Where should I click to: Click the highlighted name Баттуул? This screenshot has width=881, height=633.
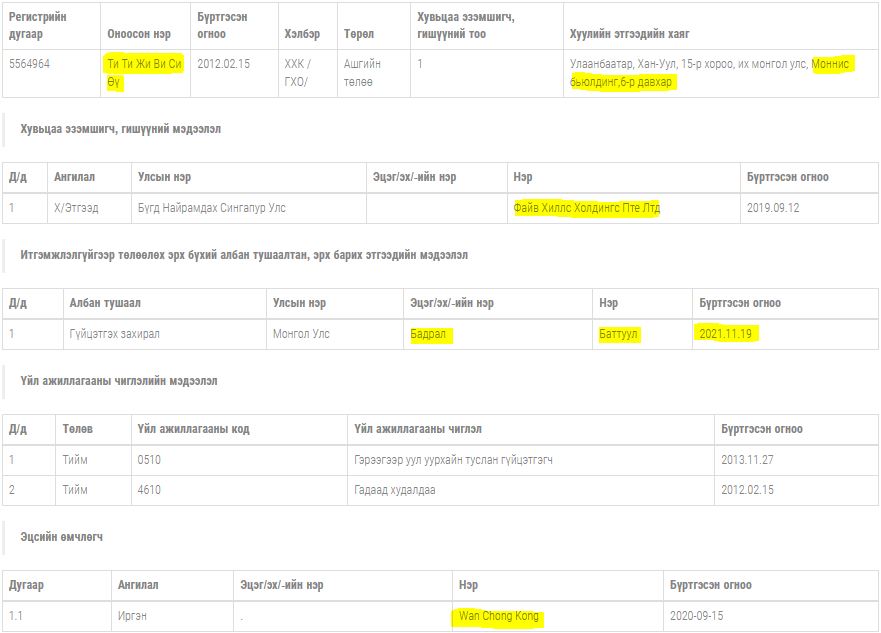point(618,334)
